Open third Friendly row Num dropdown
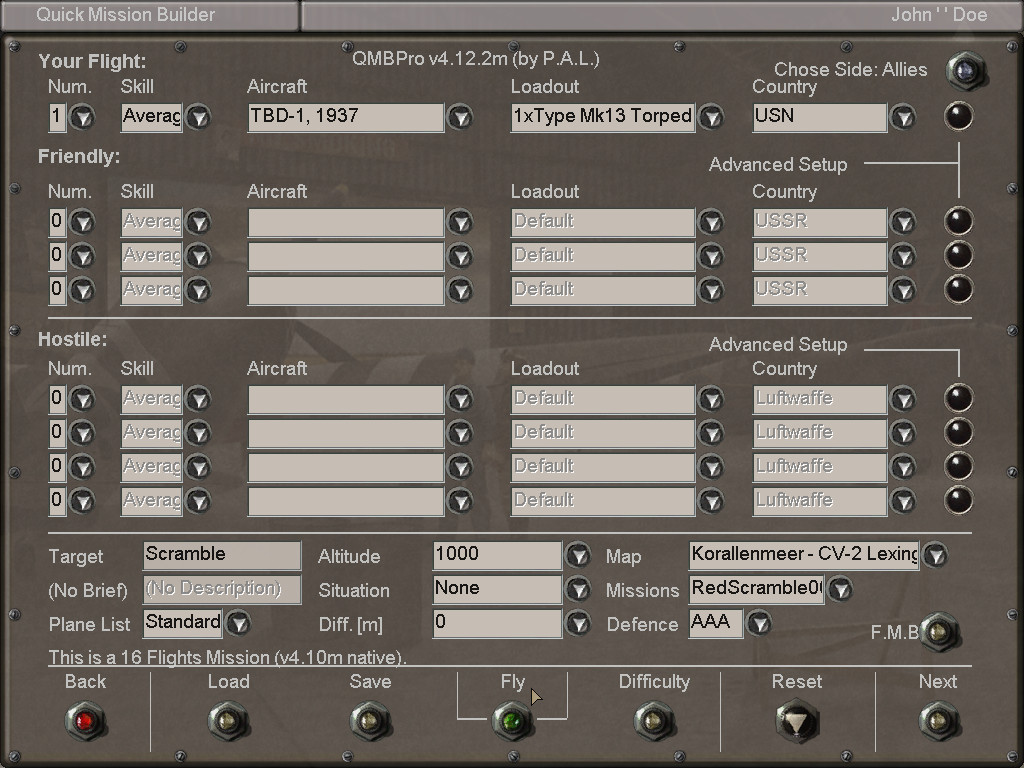This screenshot has height=768, width=1024. tap(82, 290)
